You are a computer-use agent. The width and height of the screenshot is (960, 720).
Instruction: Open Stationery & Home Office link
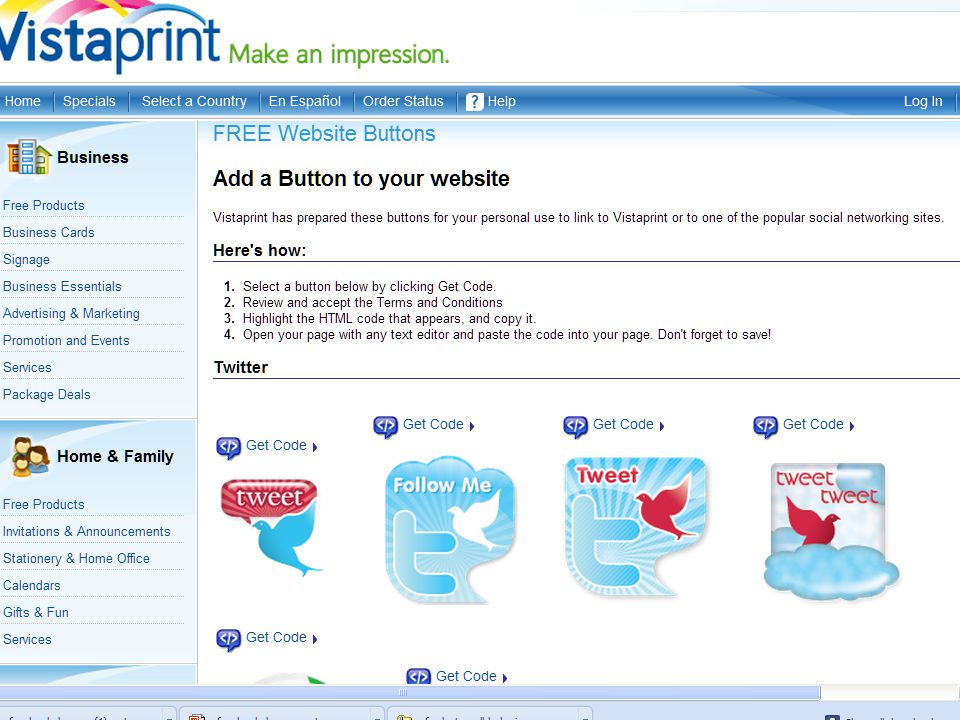[x=76, y=558]
